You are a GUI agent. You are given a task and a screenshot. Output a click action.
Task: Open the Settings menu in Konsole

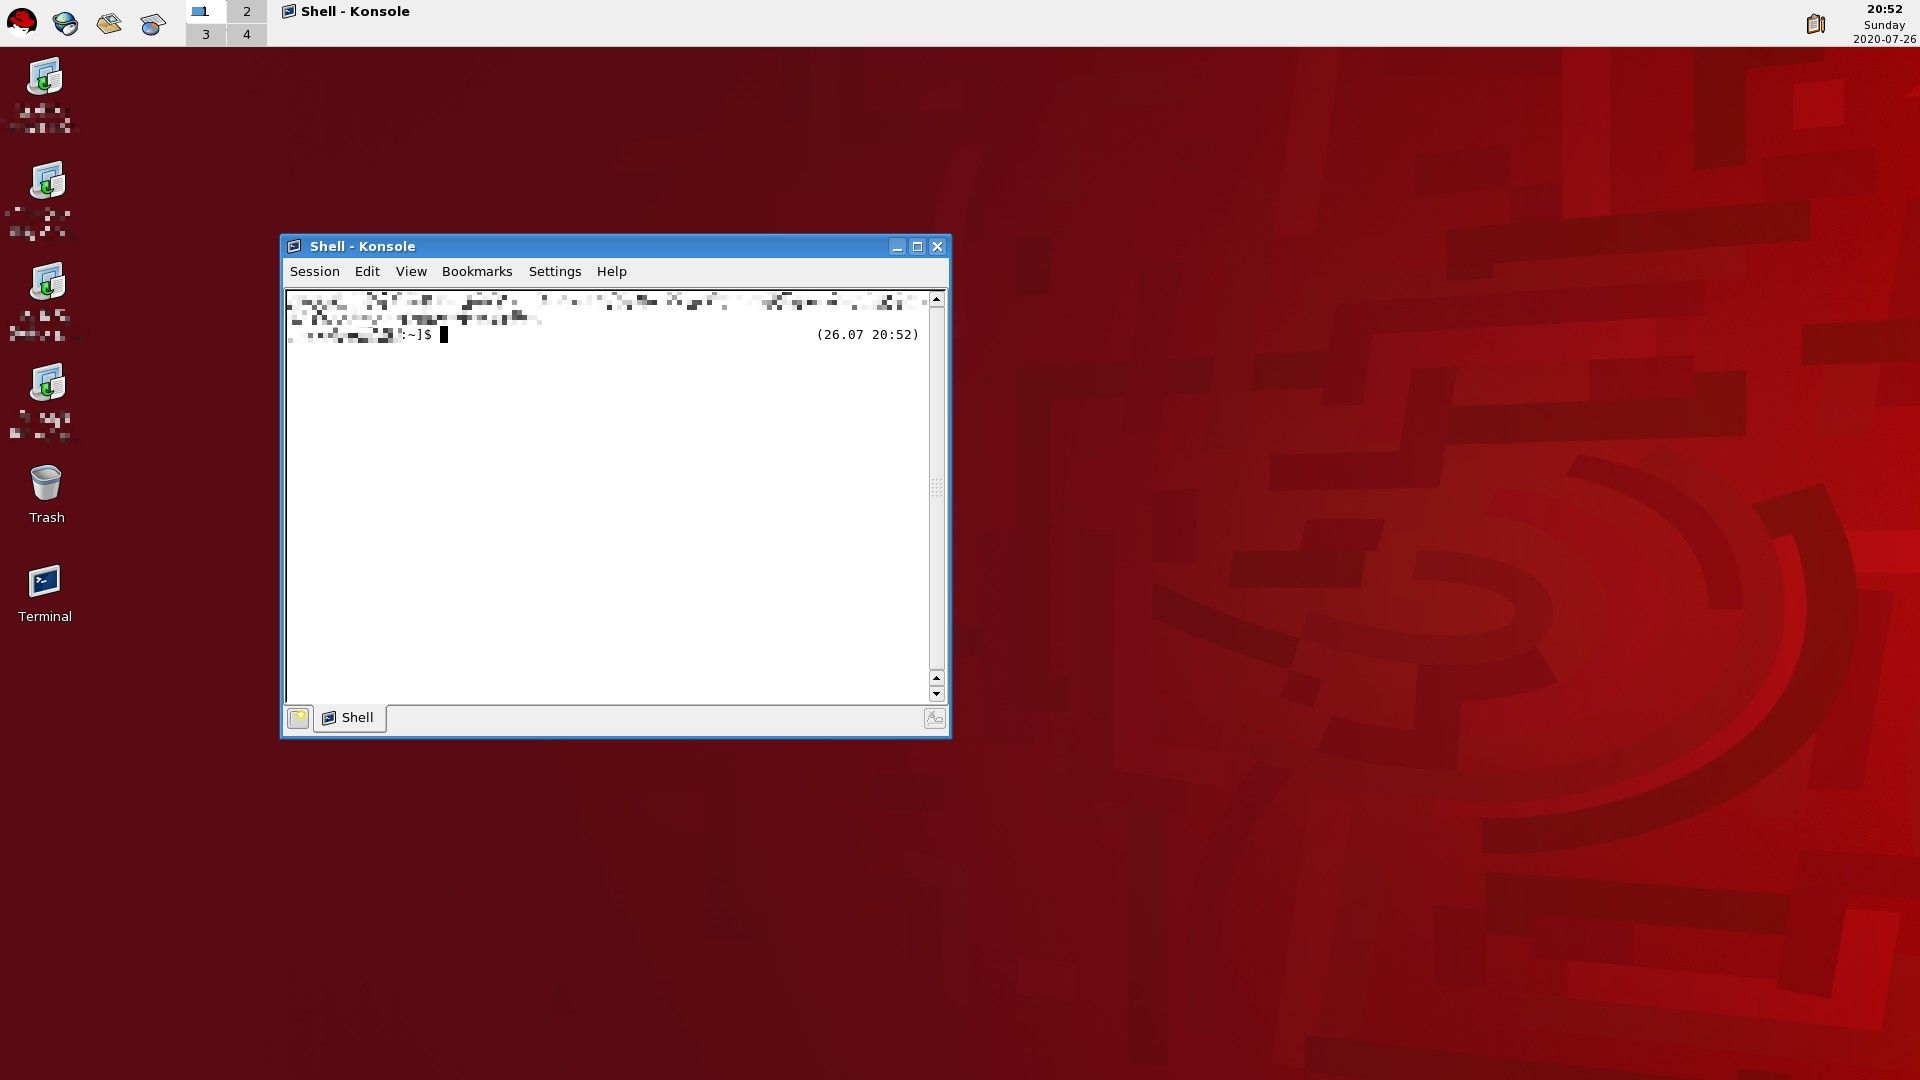(554, 272)
